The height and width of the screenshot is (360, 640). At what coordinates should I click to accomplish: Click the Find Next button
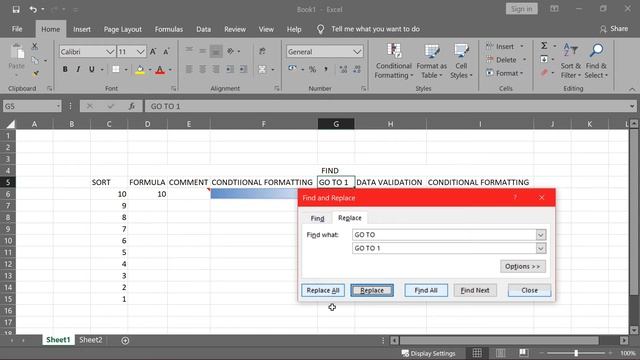click(475, 290)
